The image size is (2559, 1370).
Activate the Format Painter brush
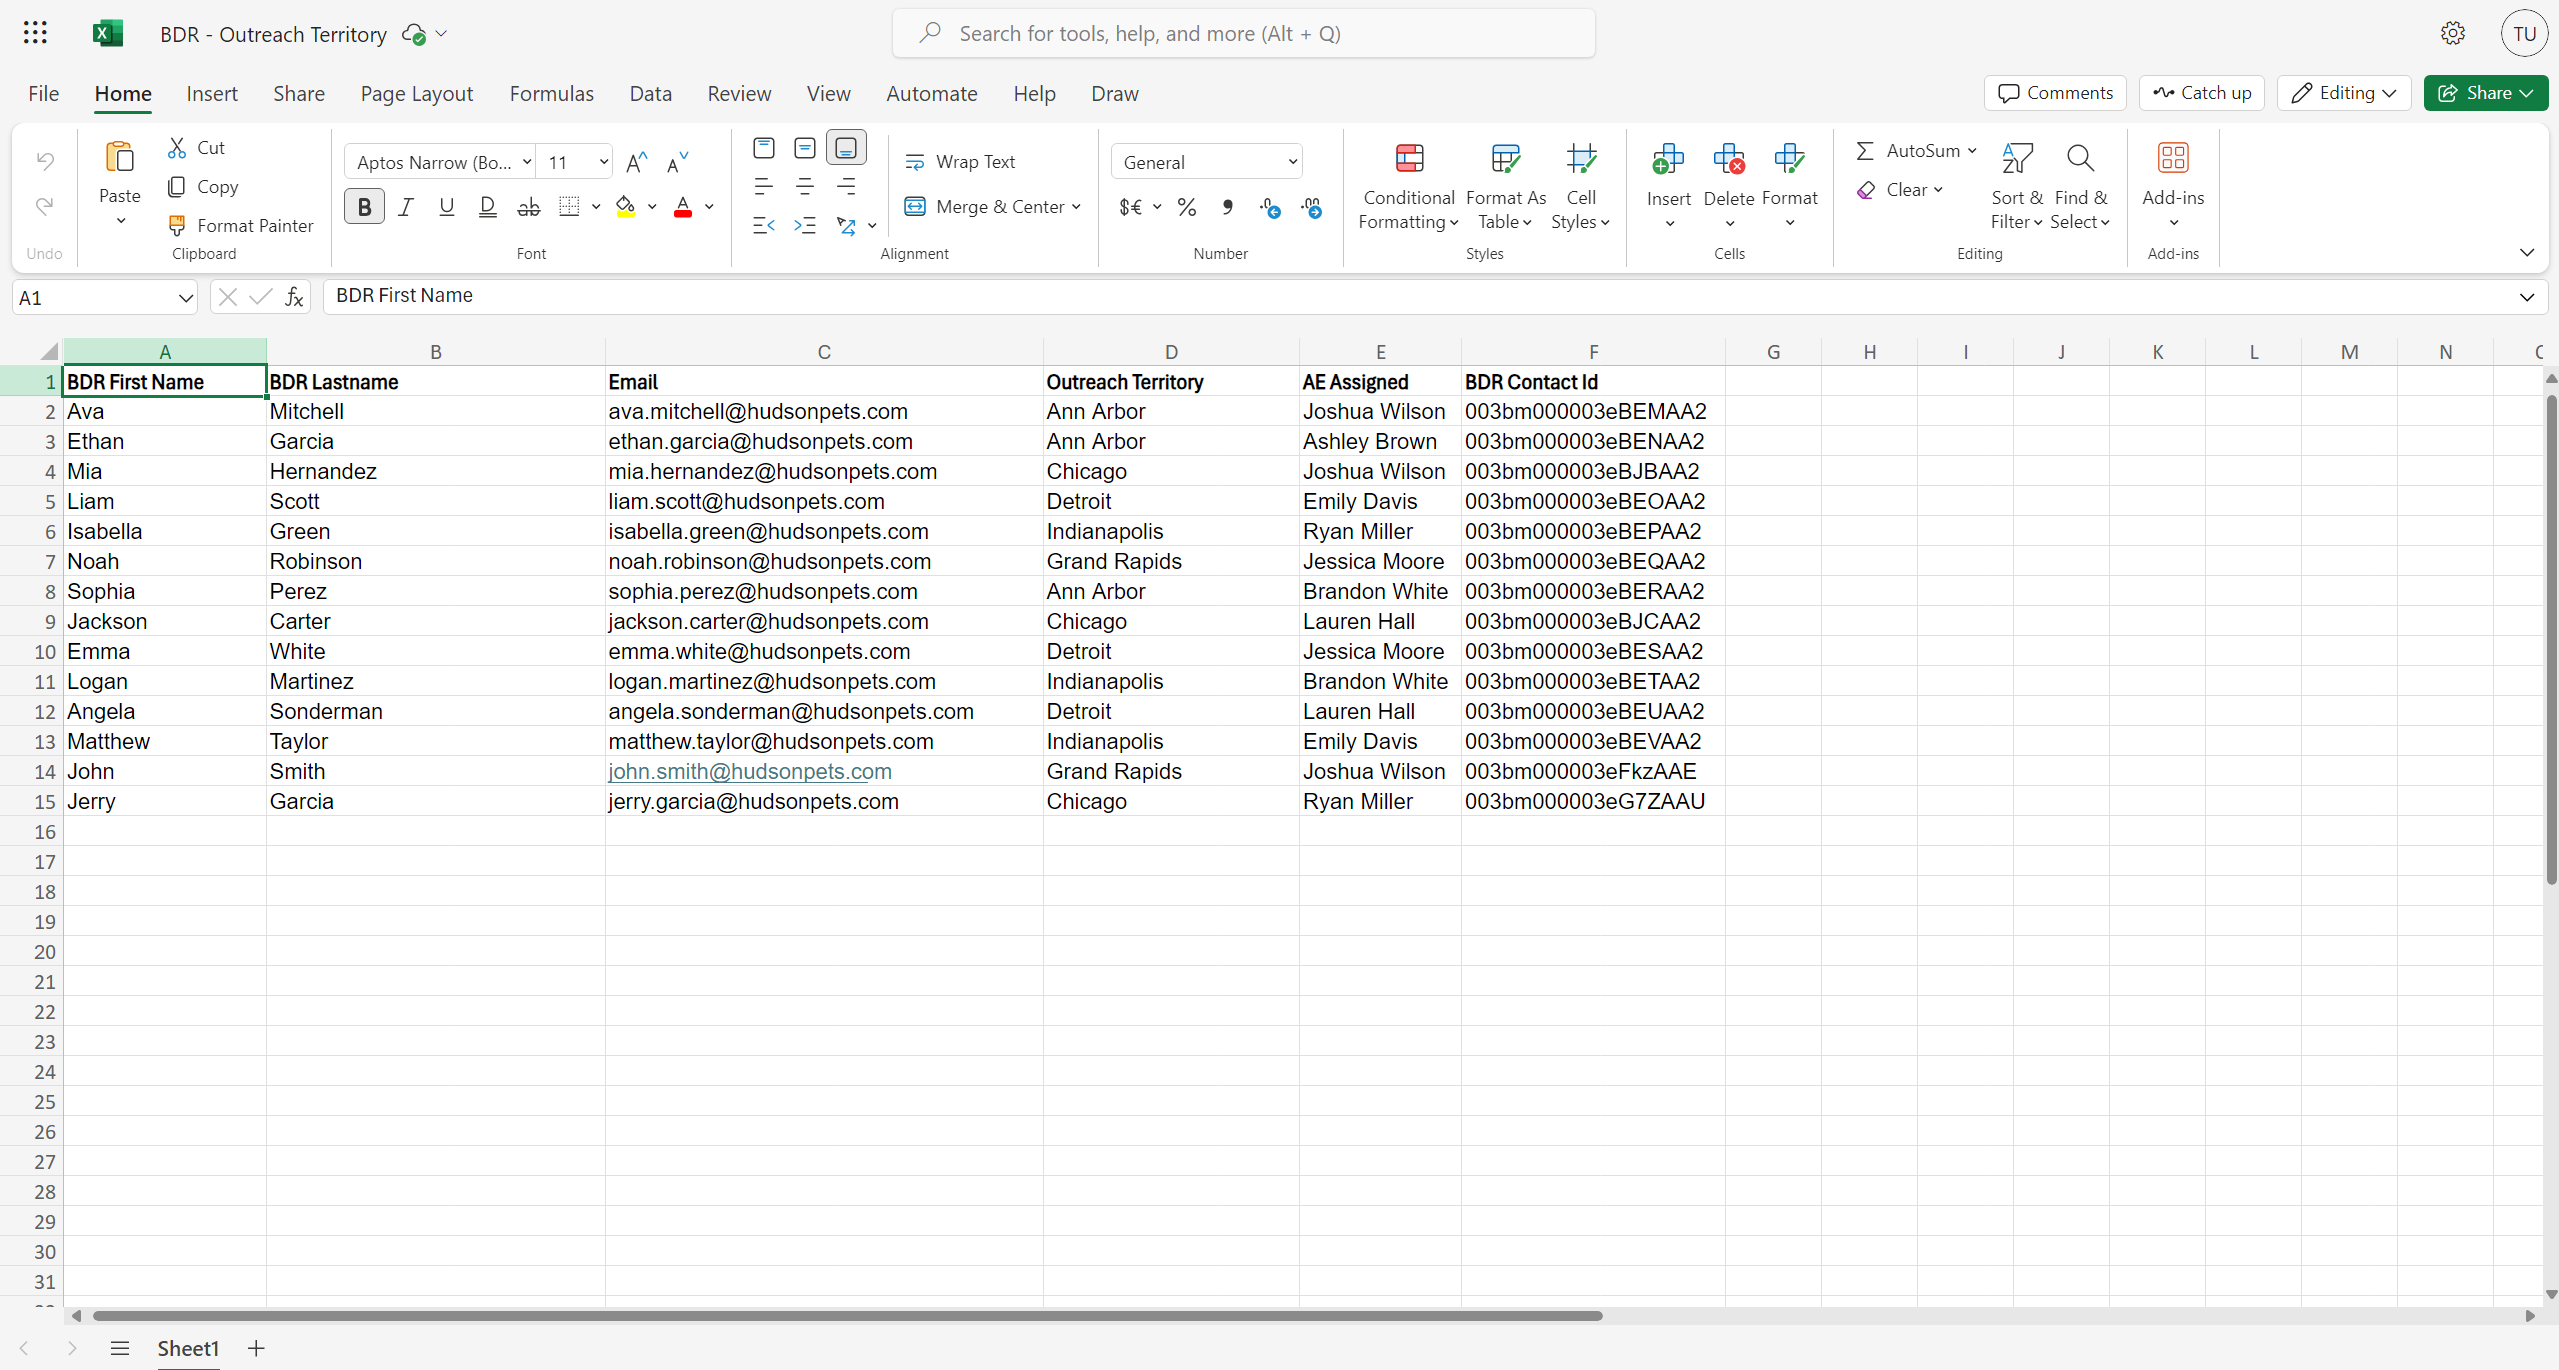pos(177,225)
